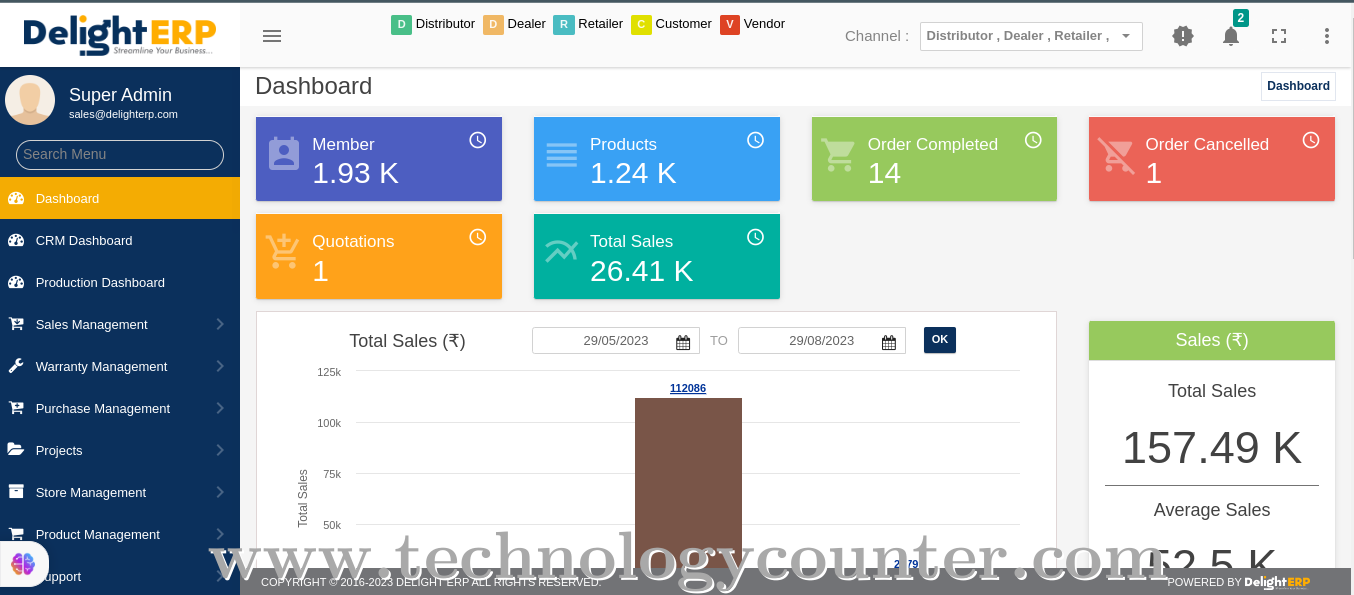Open the vertical three-dots options menu
Viewport: 1354px width, 595px height.
point(1327,36)
